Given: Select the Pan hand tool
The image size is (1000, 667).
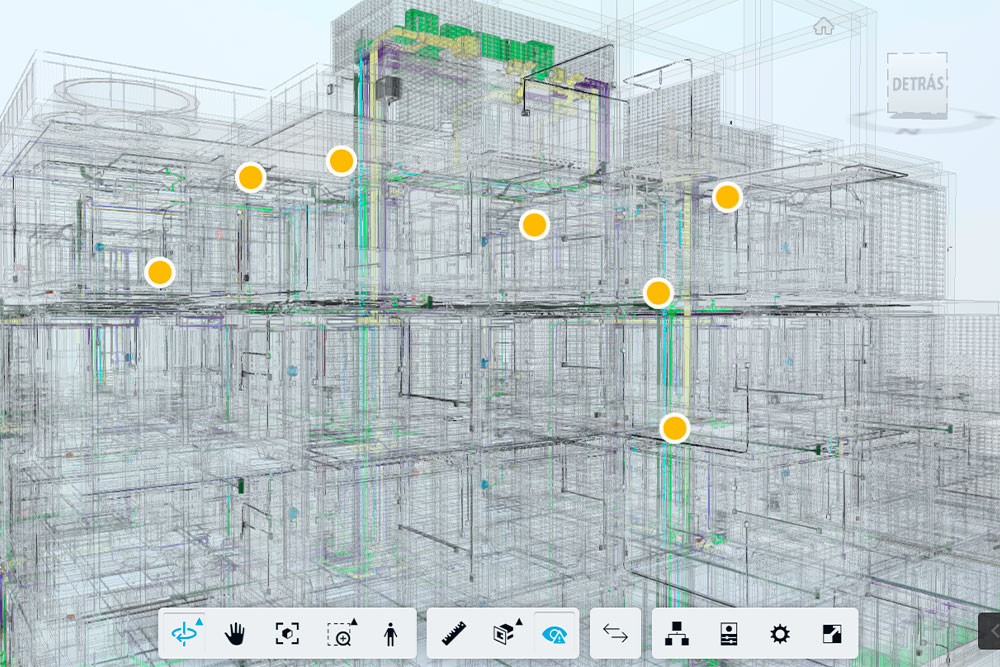Looking at the screenshot, I should [x=235, y=634].
